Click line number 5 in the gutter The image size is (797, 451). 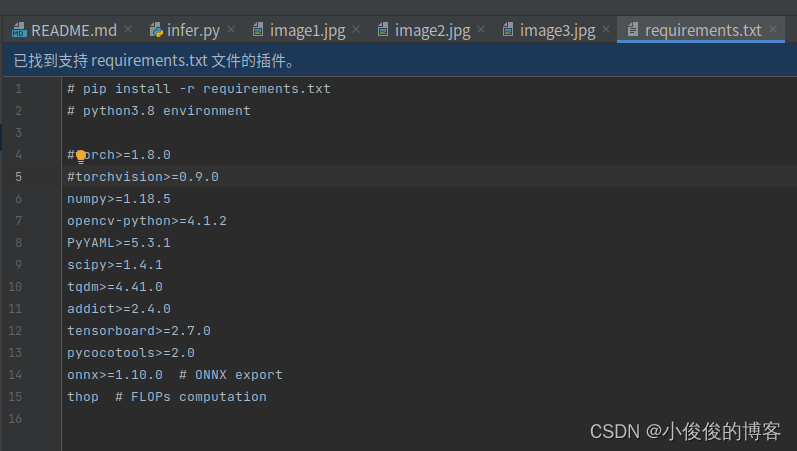[x=18, y=177]
